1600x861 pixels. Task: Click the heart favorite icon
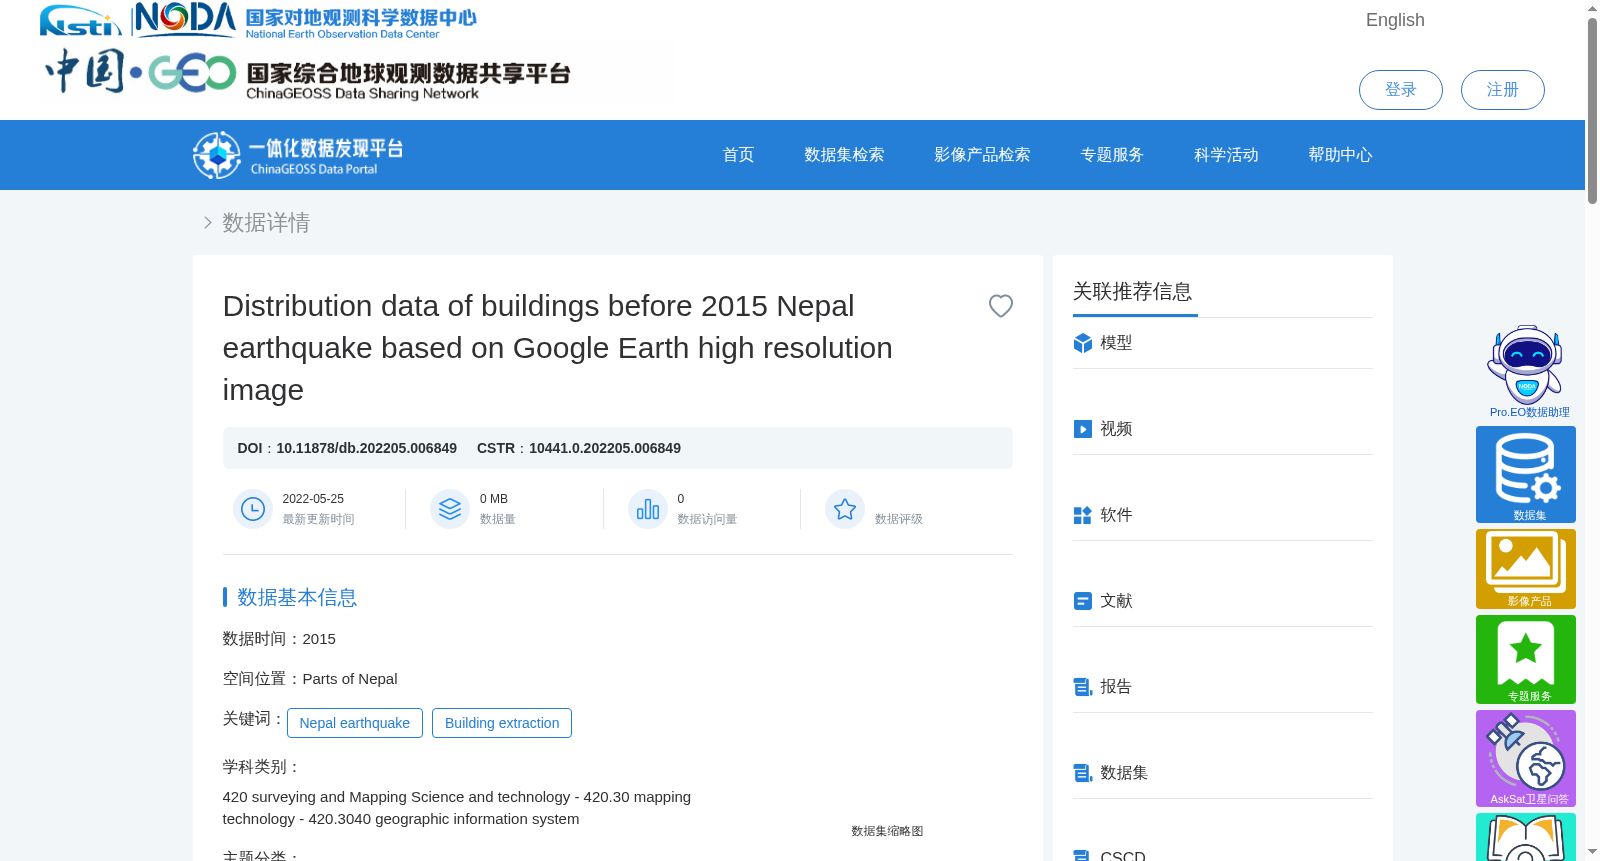[1000, 306]
